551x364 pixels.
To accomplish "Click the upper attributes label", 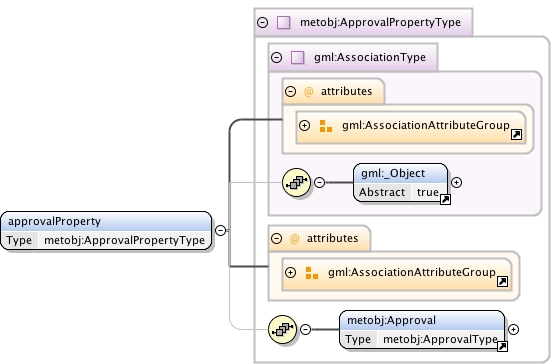I will (x=346, y=91).
